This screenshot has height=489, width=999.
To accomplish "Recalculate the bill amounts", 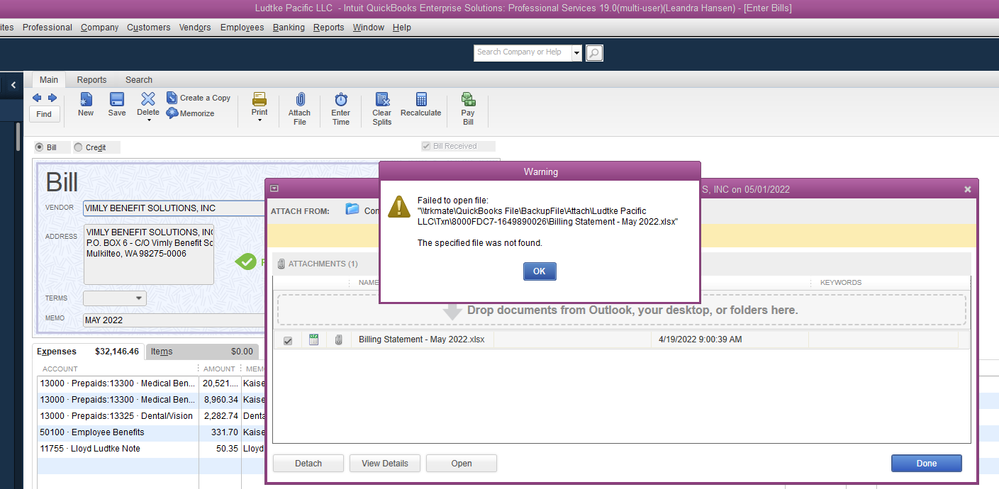I will [420, 104].
